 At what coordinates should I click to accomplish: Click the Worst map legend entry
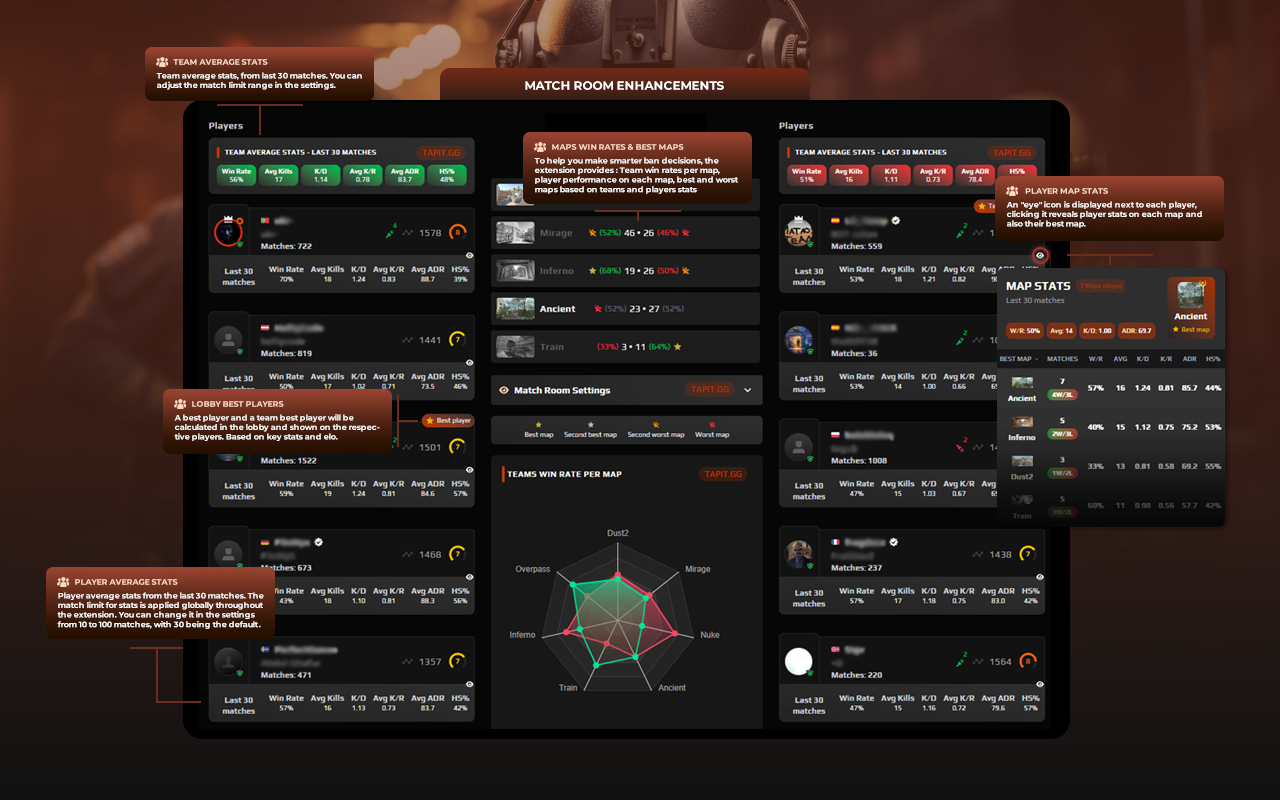pos(712,430)
